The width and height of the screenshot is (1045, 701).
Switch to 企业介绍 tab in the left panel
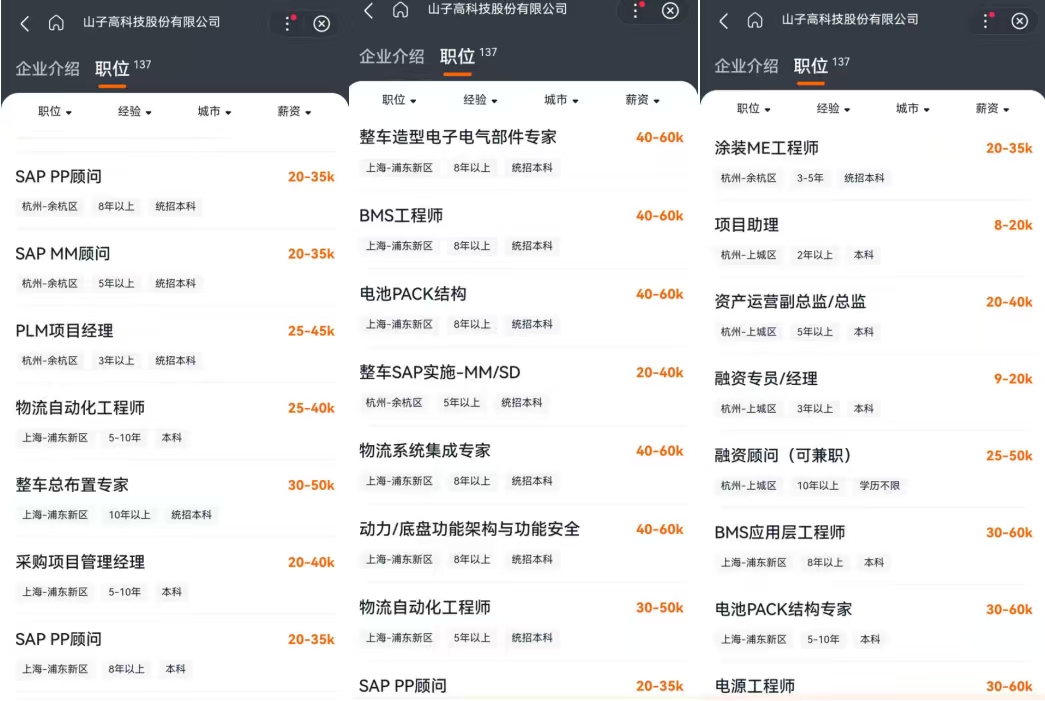point(47,69)
